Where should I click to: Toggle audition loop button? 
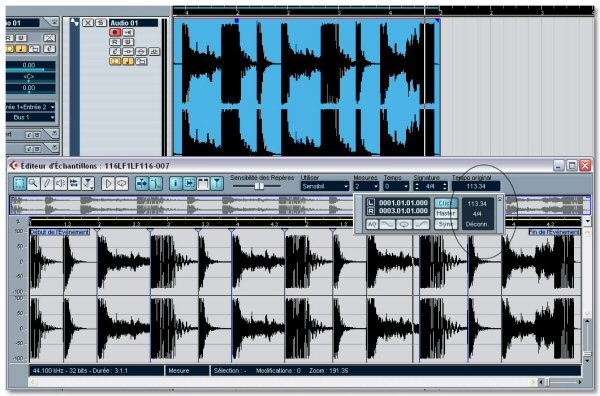pos(122,184)
